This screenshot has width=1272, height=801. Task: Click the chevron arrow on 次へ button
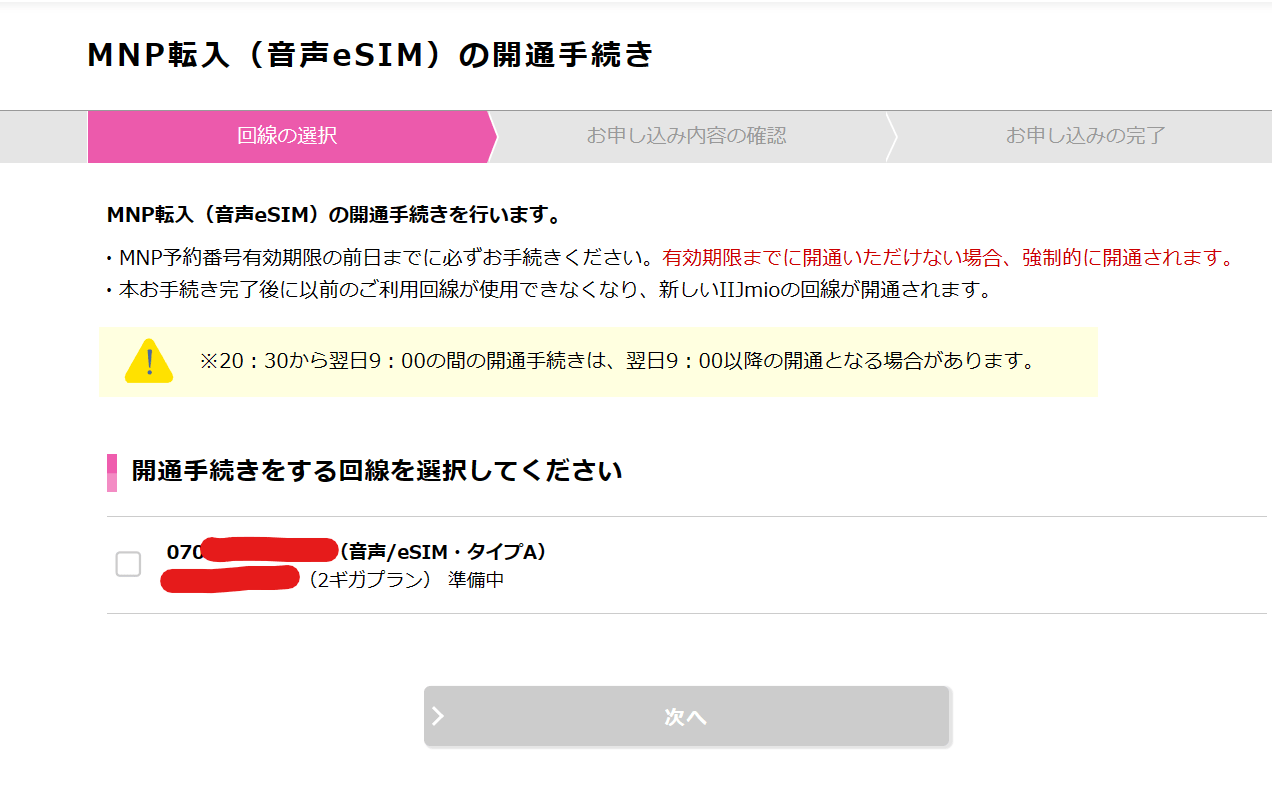pyautogui.click(x=438, y=716)
